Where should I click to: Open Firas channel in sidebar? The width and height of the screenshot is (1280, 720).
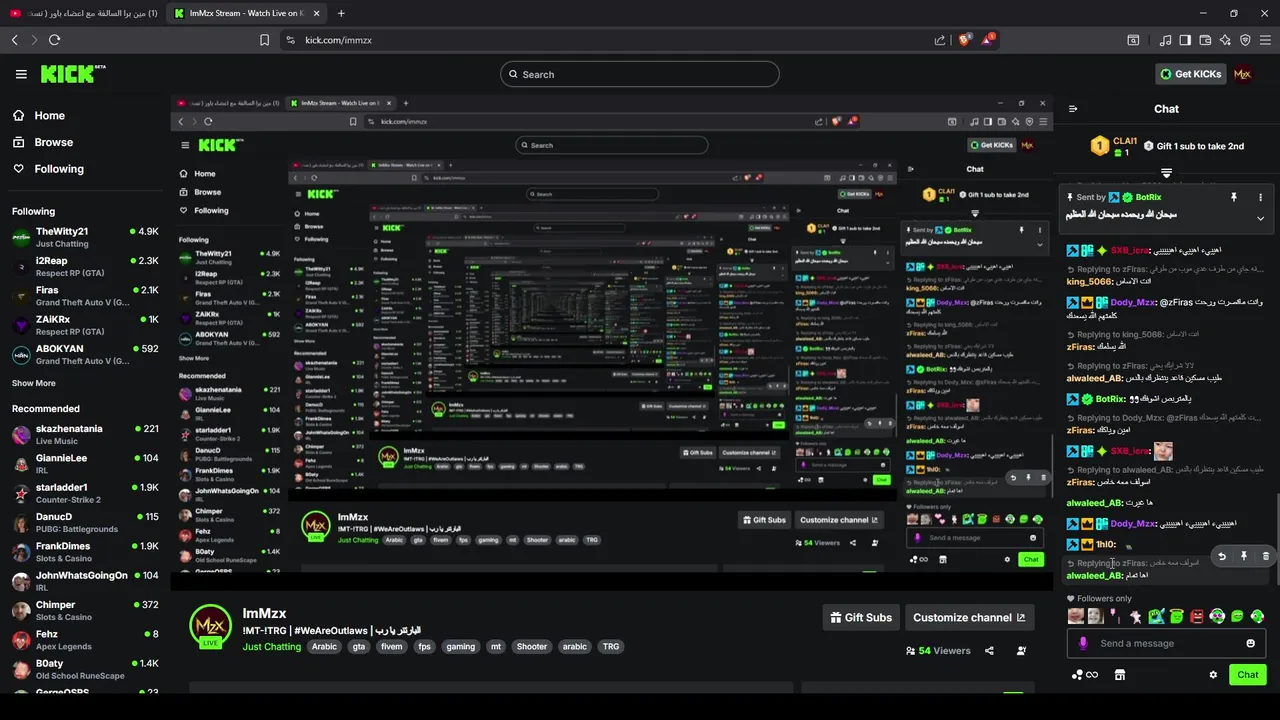point(85,296)
